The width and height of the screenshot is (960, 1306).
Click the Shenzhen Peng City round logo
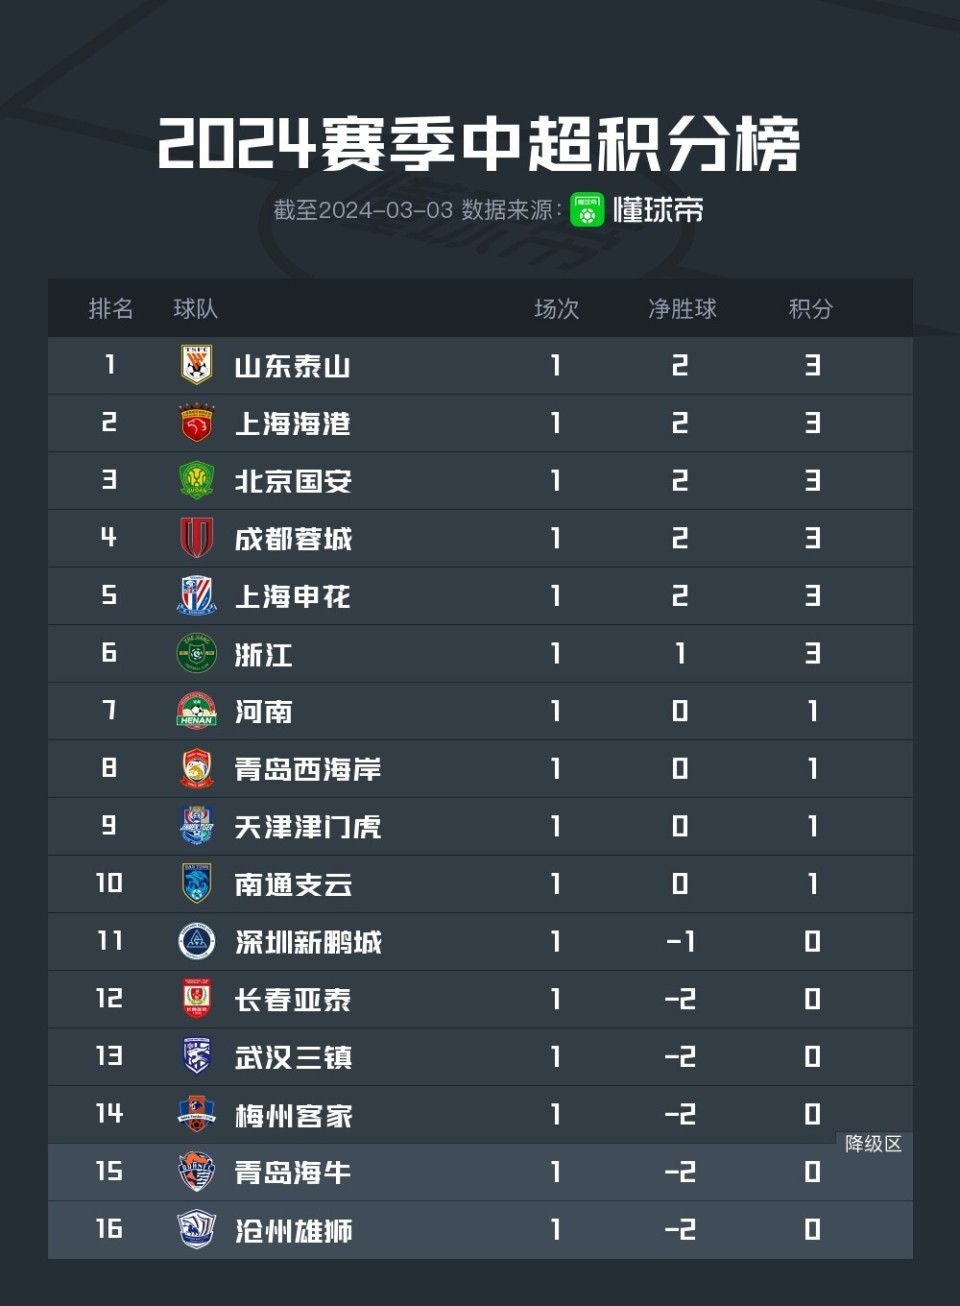tap(196, 942)
